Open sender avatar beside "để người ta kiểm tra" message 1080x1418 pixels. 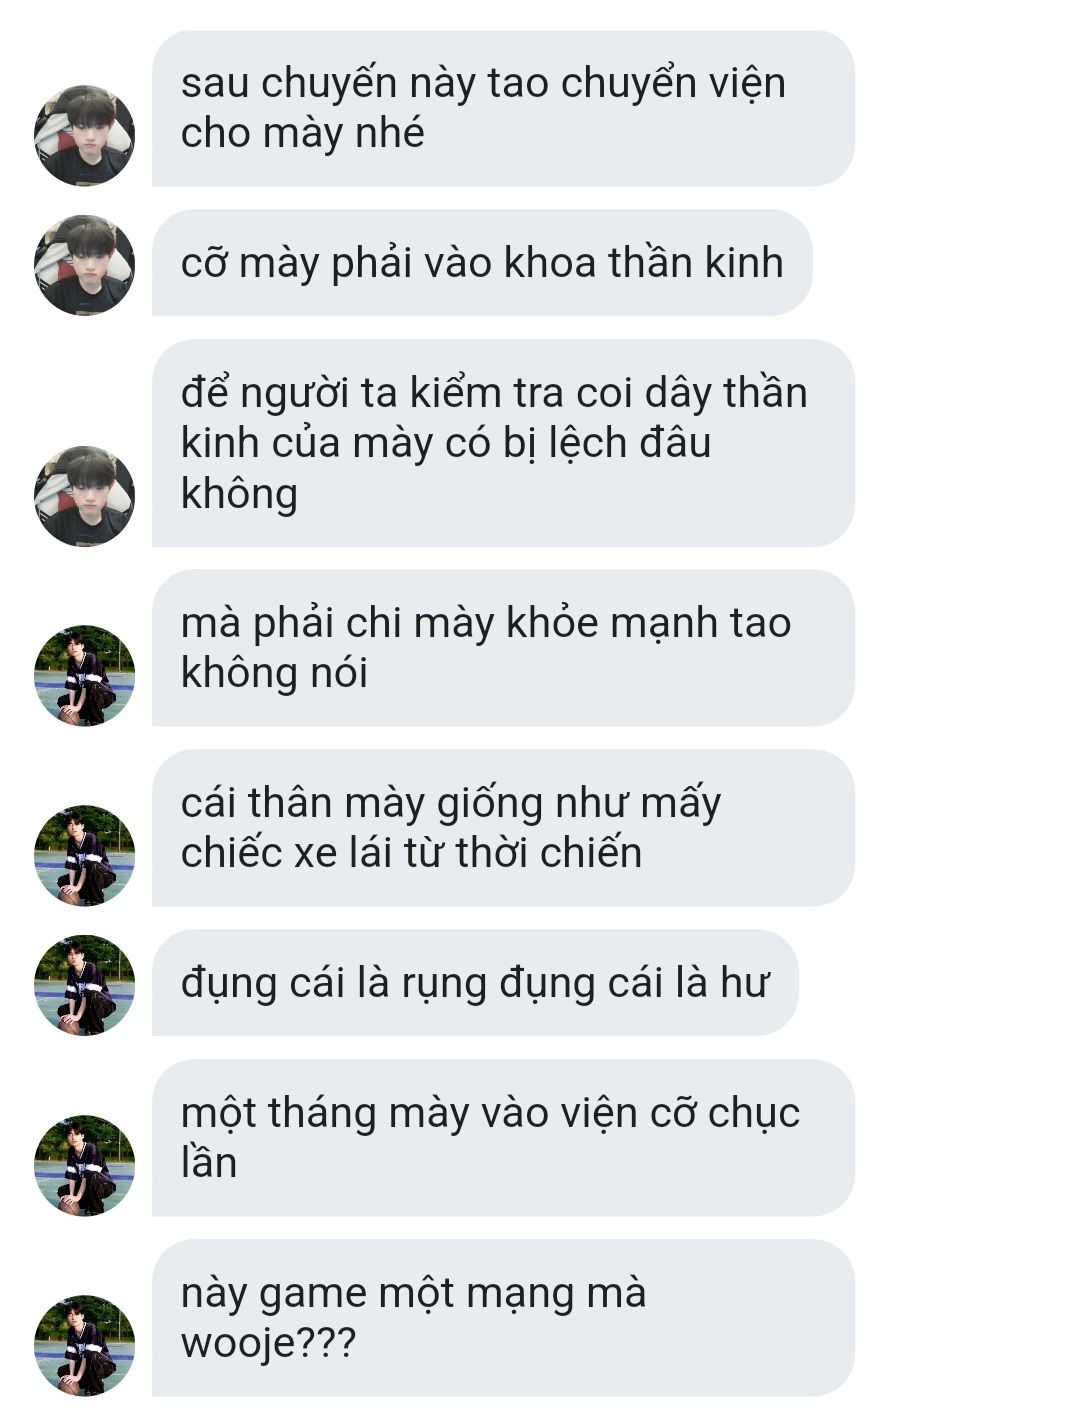coord(84,496)
